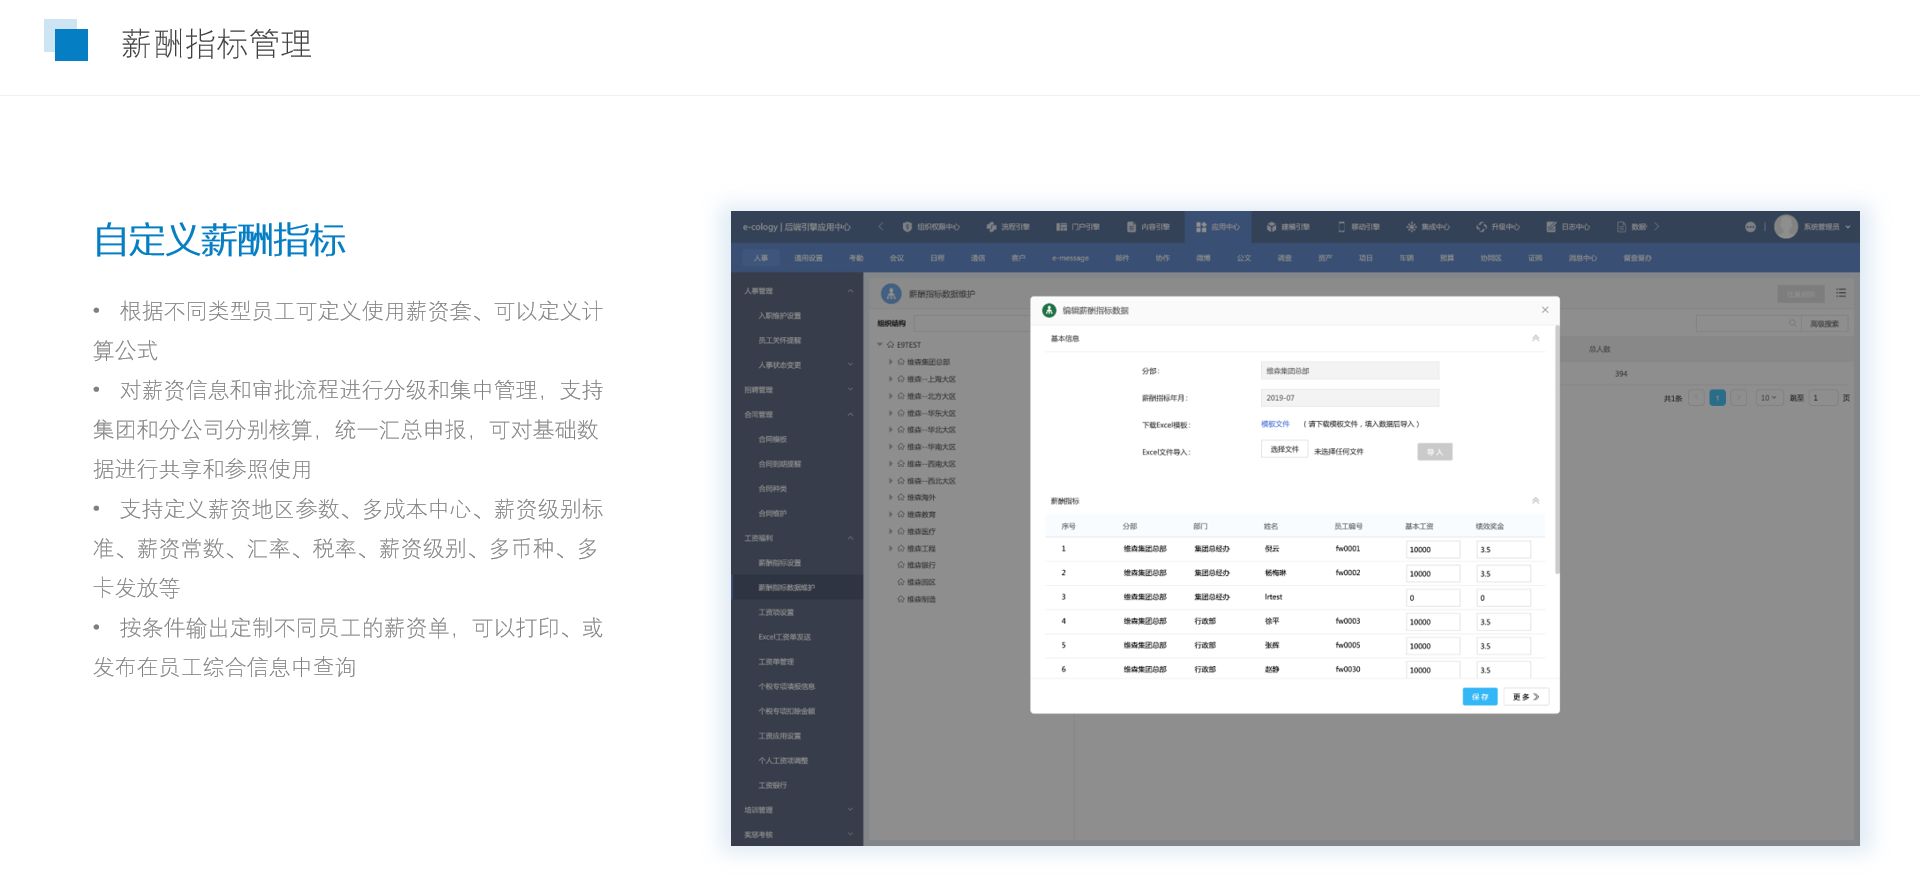Close the 编辑薪酬指标数据 dialog
The image size is (1920, 883).
tap(1545, 310)
